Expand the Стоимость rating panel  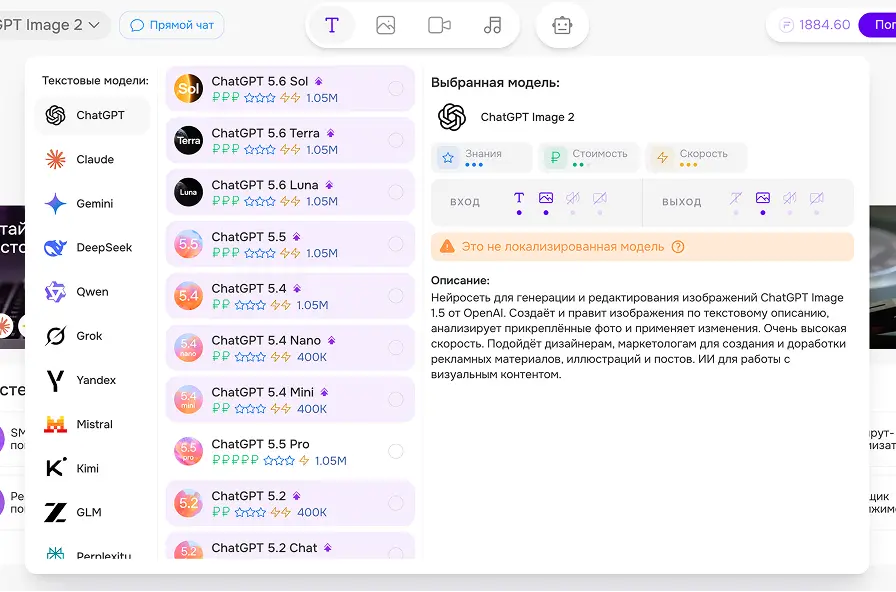589,157
